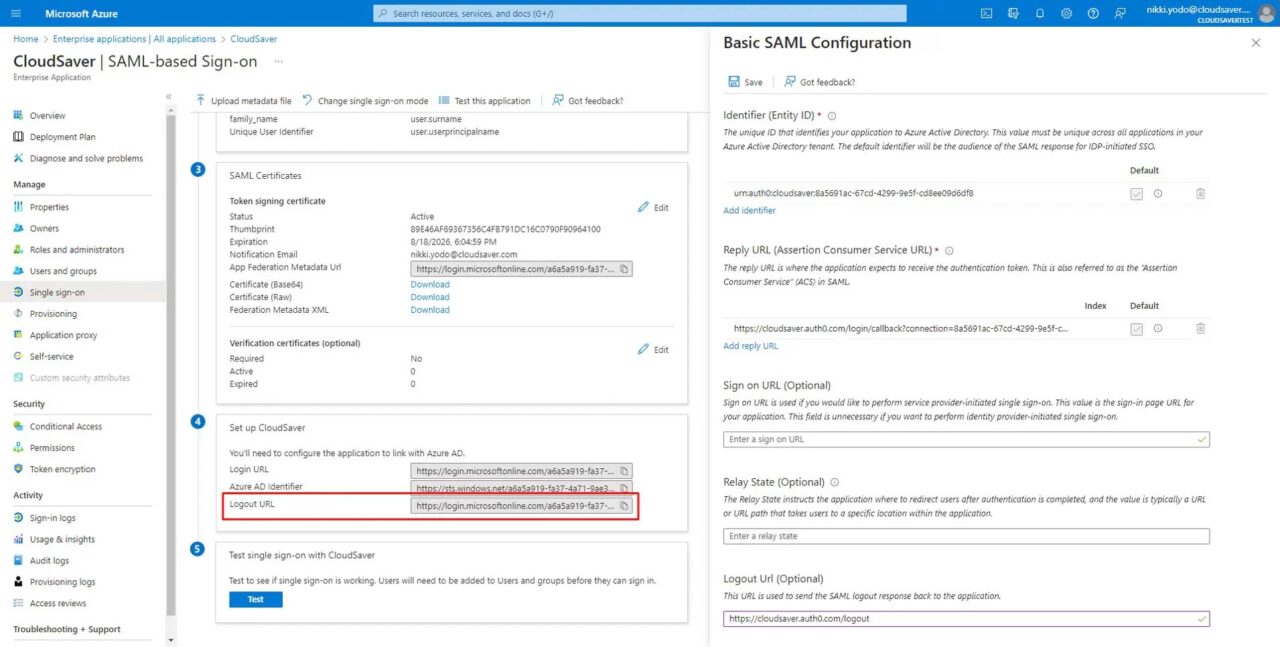1280x647 pixels.
Task: Open the portal settings gear
Action: click(1066, 13)
